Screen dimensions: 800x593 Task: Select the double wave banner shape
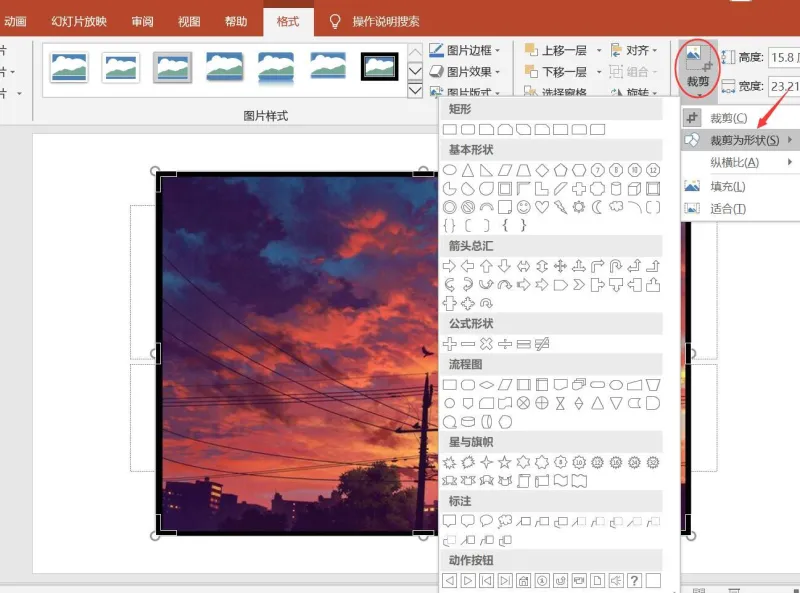[579, 481]
